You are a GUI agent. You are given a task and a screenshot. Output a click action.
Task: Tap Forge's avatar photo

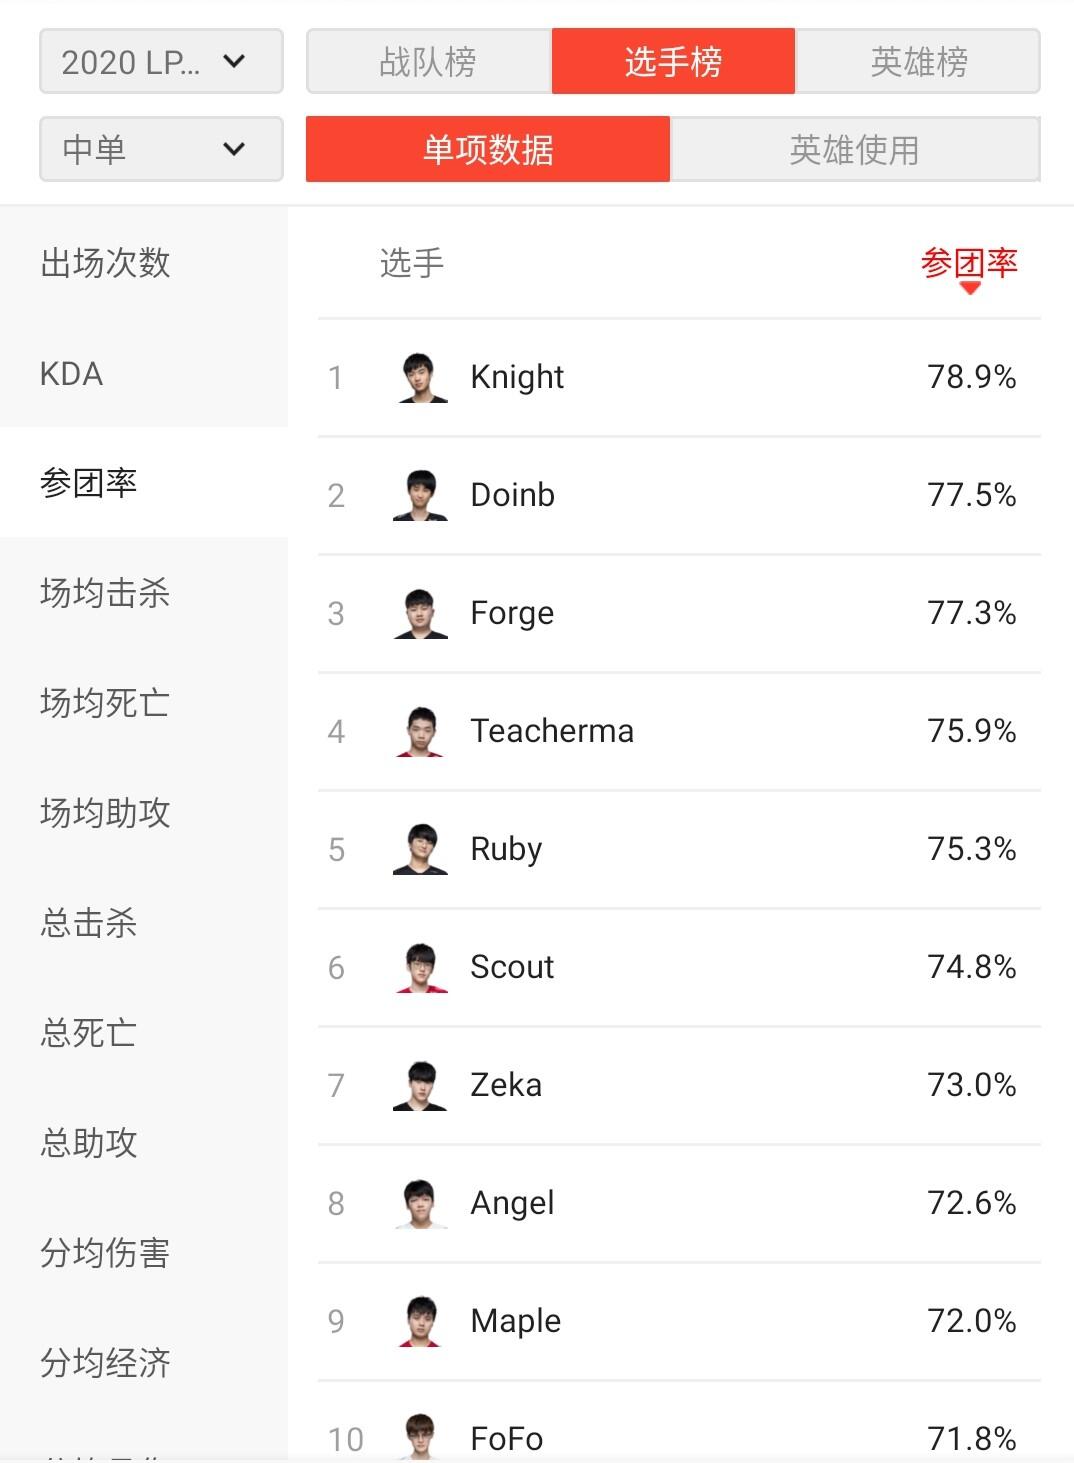[x=421, y=614]
